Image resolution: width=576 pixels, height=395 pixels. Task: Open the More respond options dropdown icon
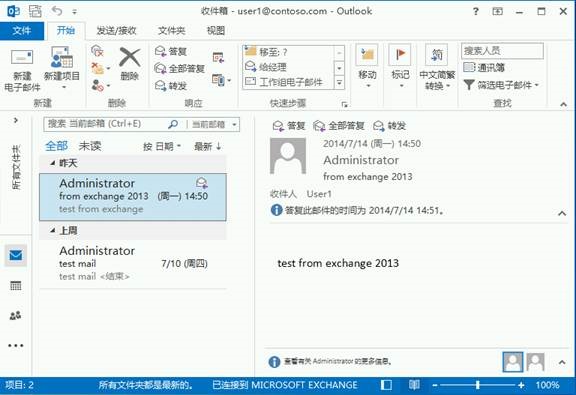[x=222, y=80]
